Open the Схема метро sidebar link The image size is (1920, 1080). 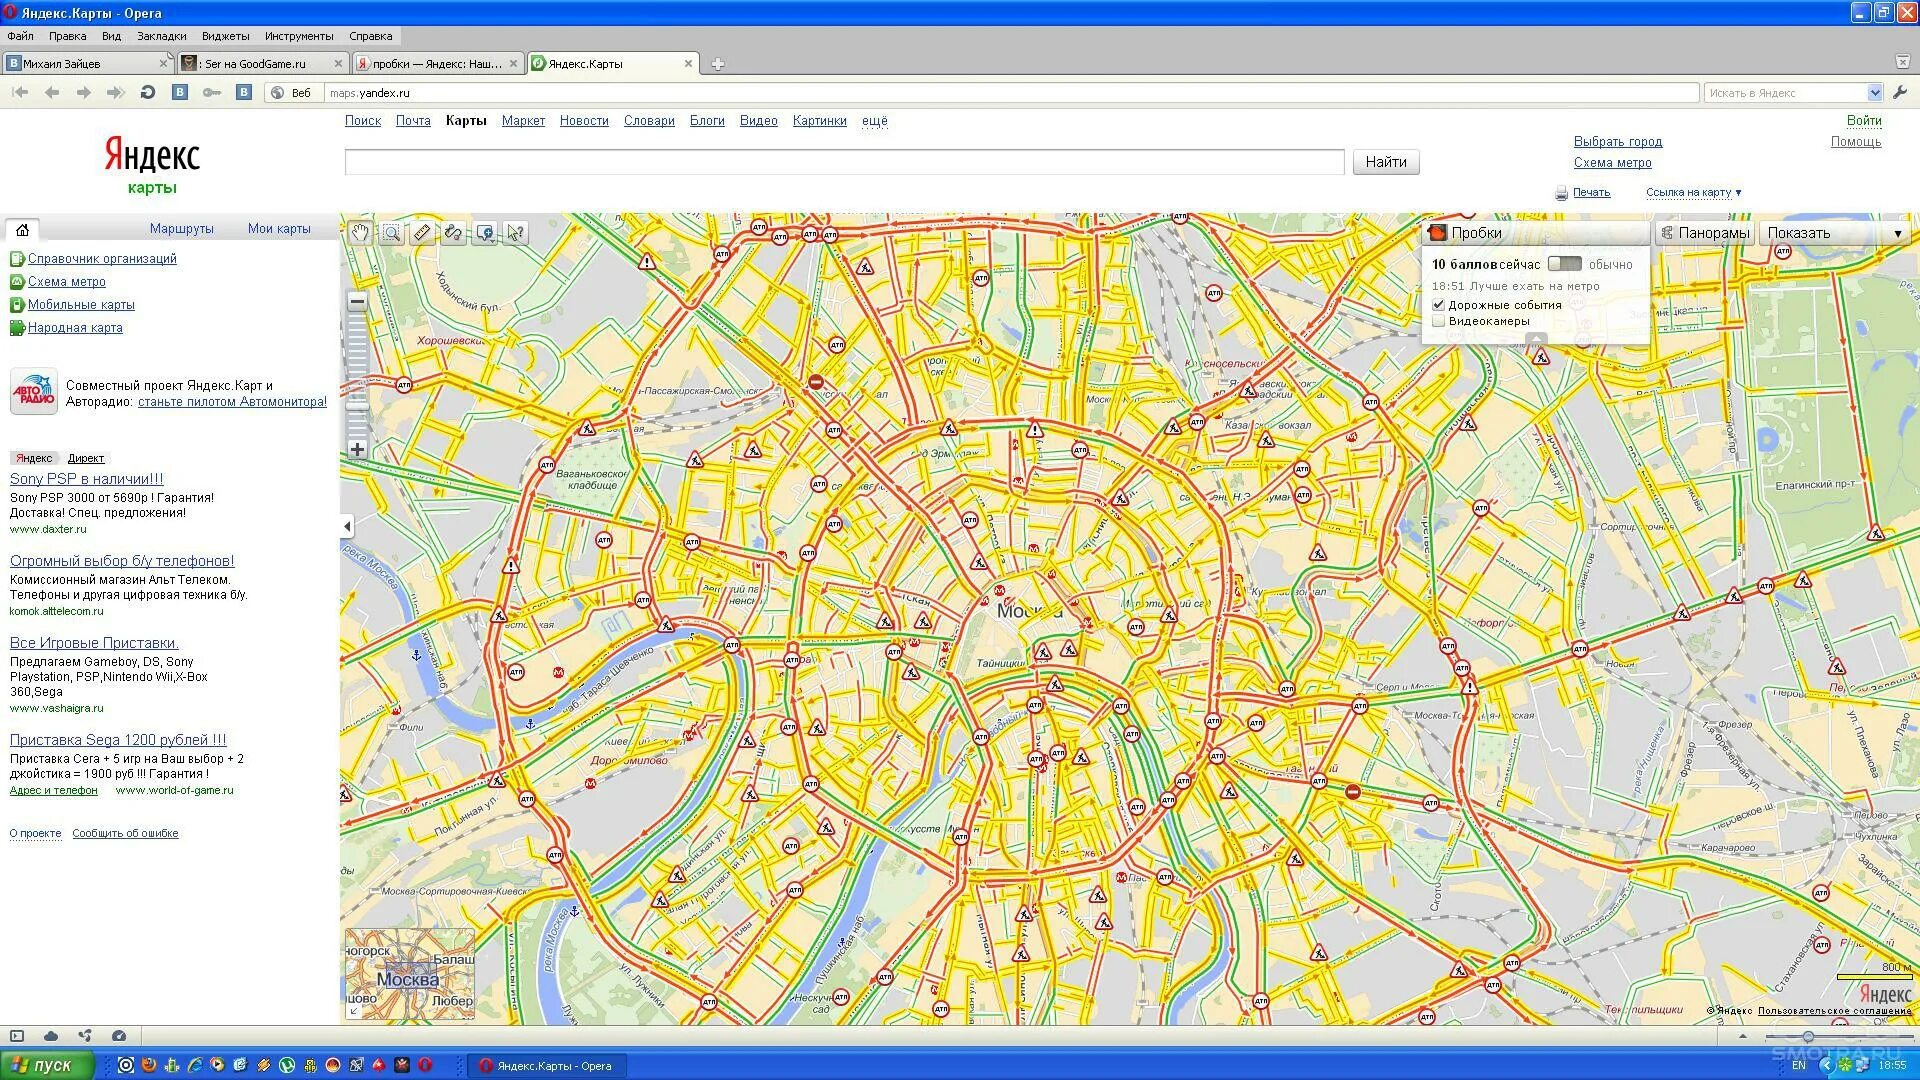(x=67, y=282)
